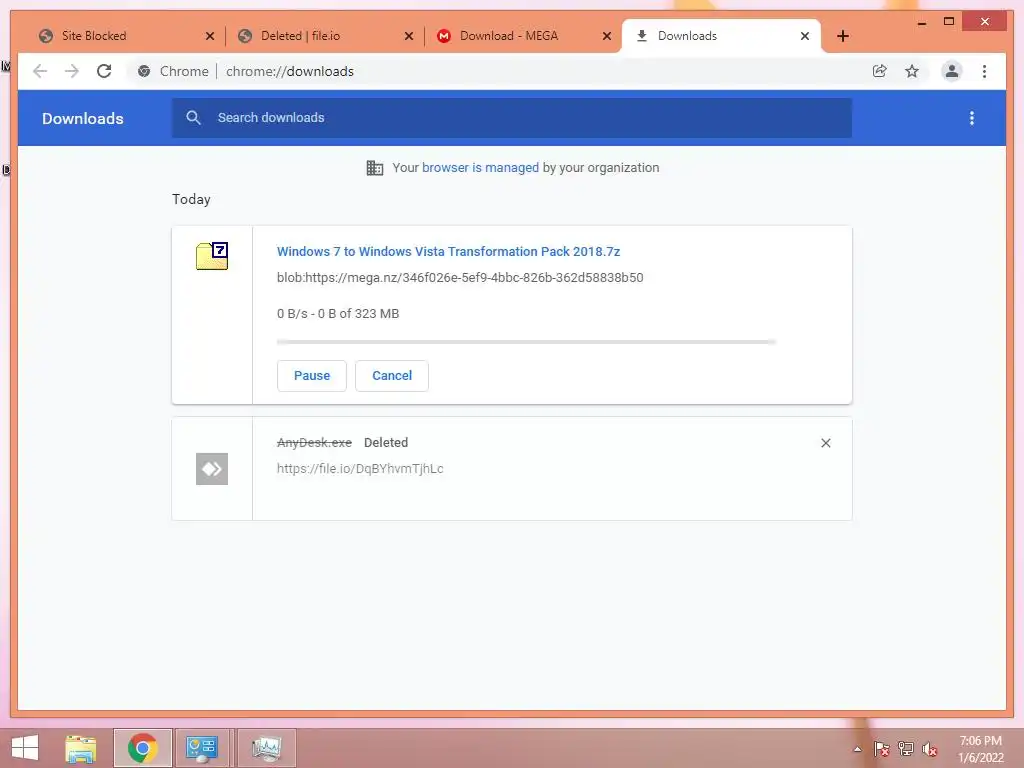Close the Downloads tab
1024x768 pixels.
(x=805, y=37)
